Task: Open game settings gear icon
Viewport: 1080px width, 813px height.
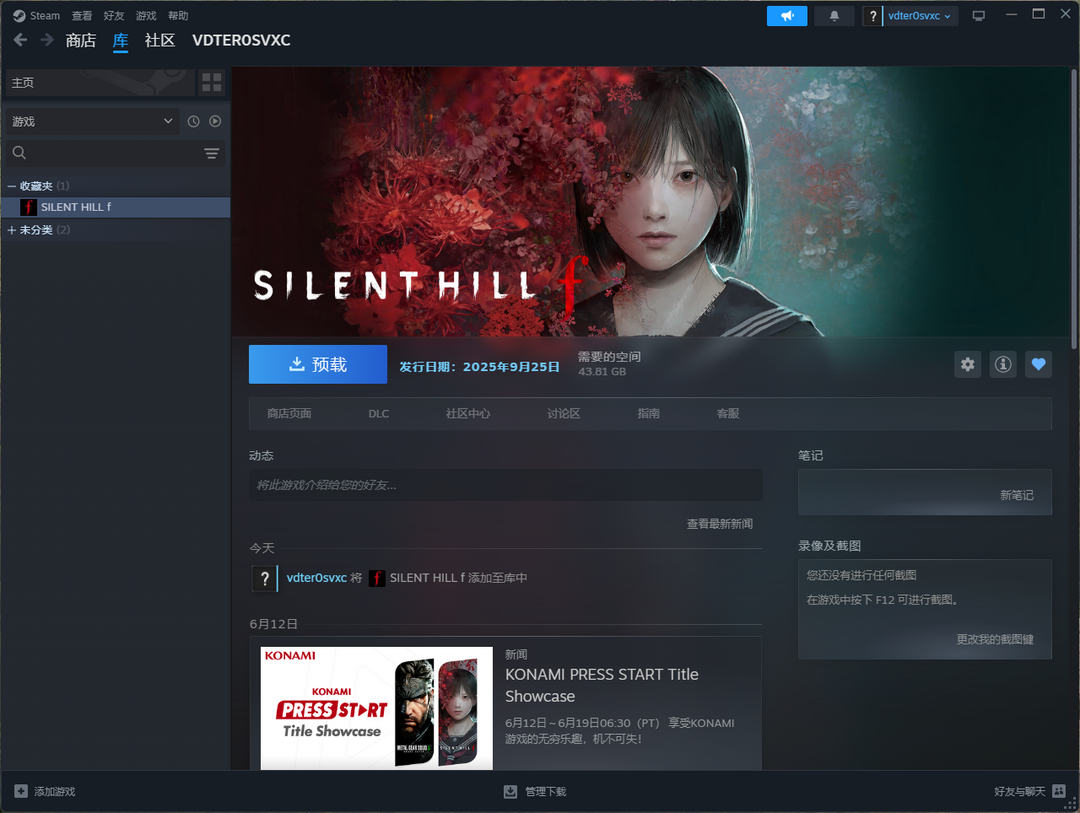Action: click(x=967, y=365)
